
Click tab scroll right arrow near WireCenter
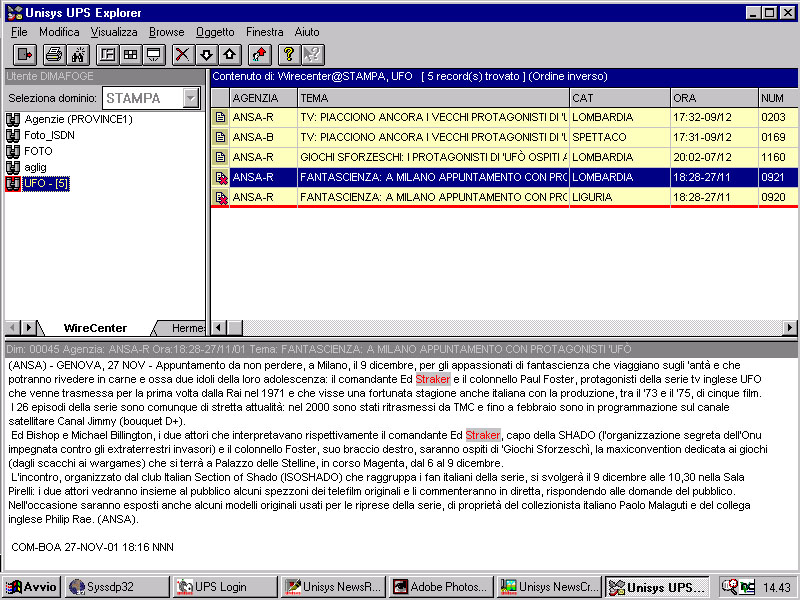(x=29, y=328)
